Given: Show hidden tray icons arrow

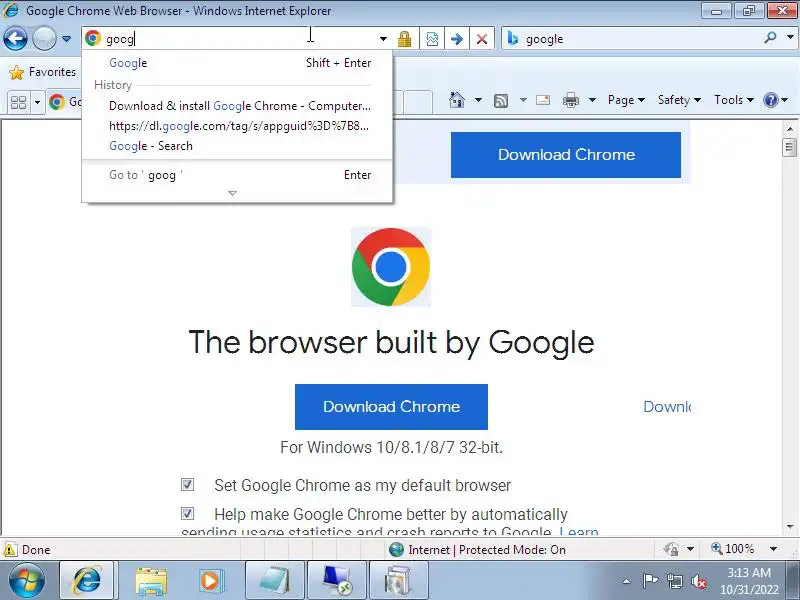Looking at the screenshot, I should [x=627, y=581].
